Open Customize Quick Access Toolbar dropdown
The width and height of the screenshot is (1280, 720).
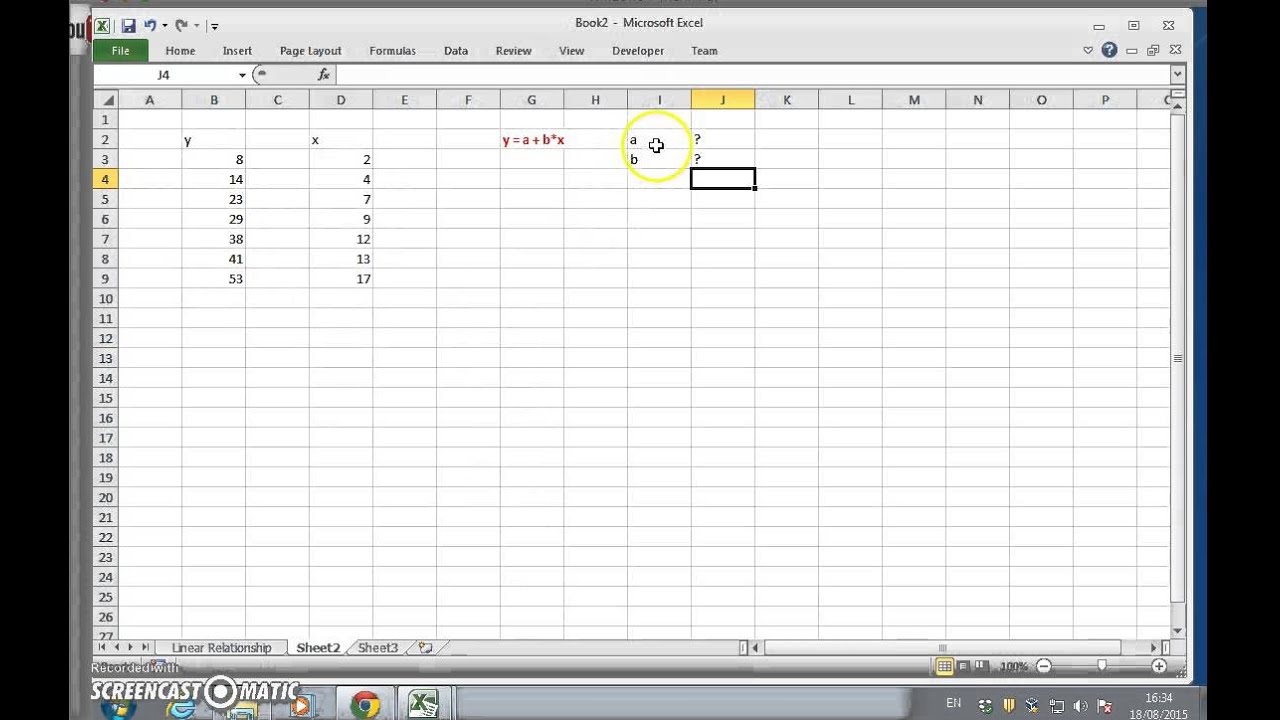(x=214, y=27)
